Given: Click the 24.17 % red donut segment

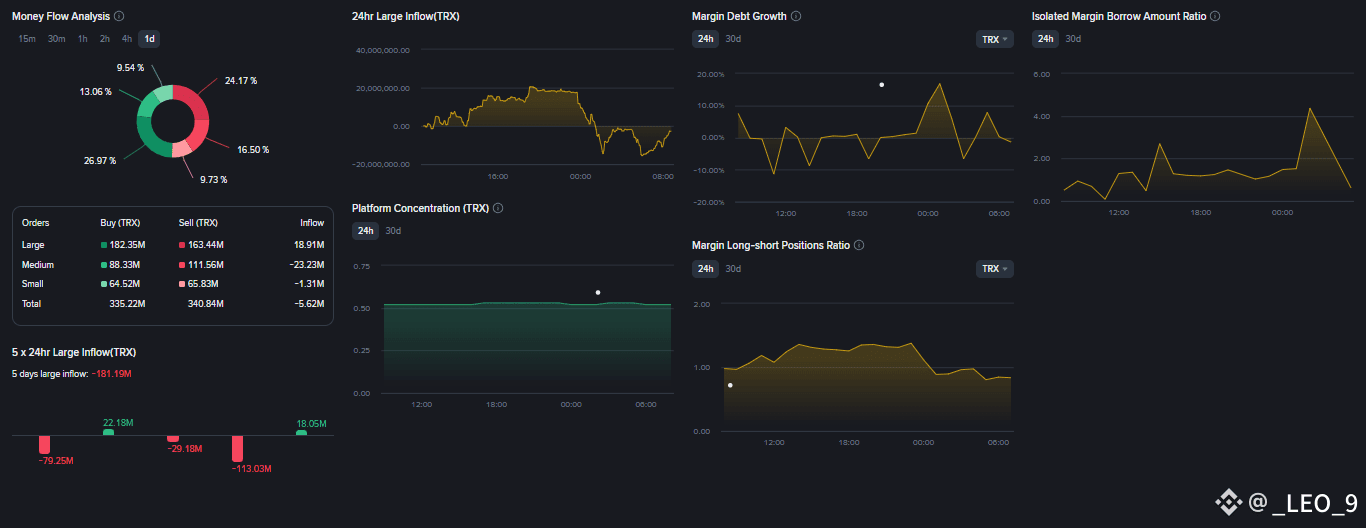Looking at the screenshot, I should [x=194, y=101].
